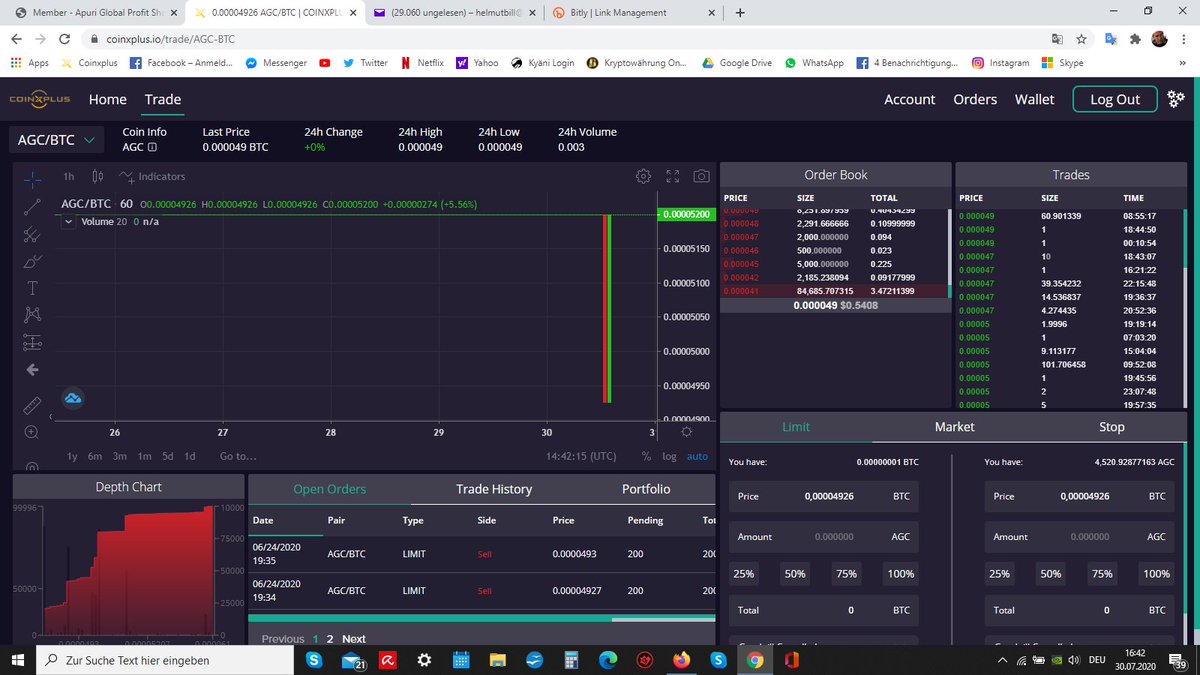Open Chrome from the taskbar
The height and width of the screenshot is (675, 1200).
click(x=755, y=660)
